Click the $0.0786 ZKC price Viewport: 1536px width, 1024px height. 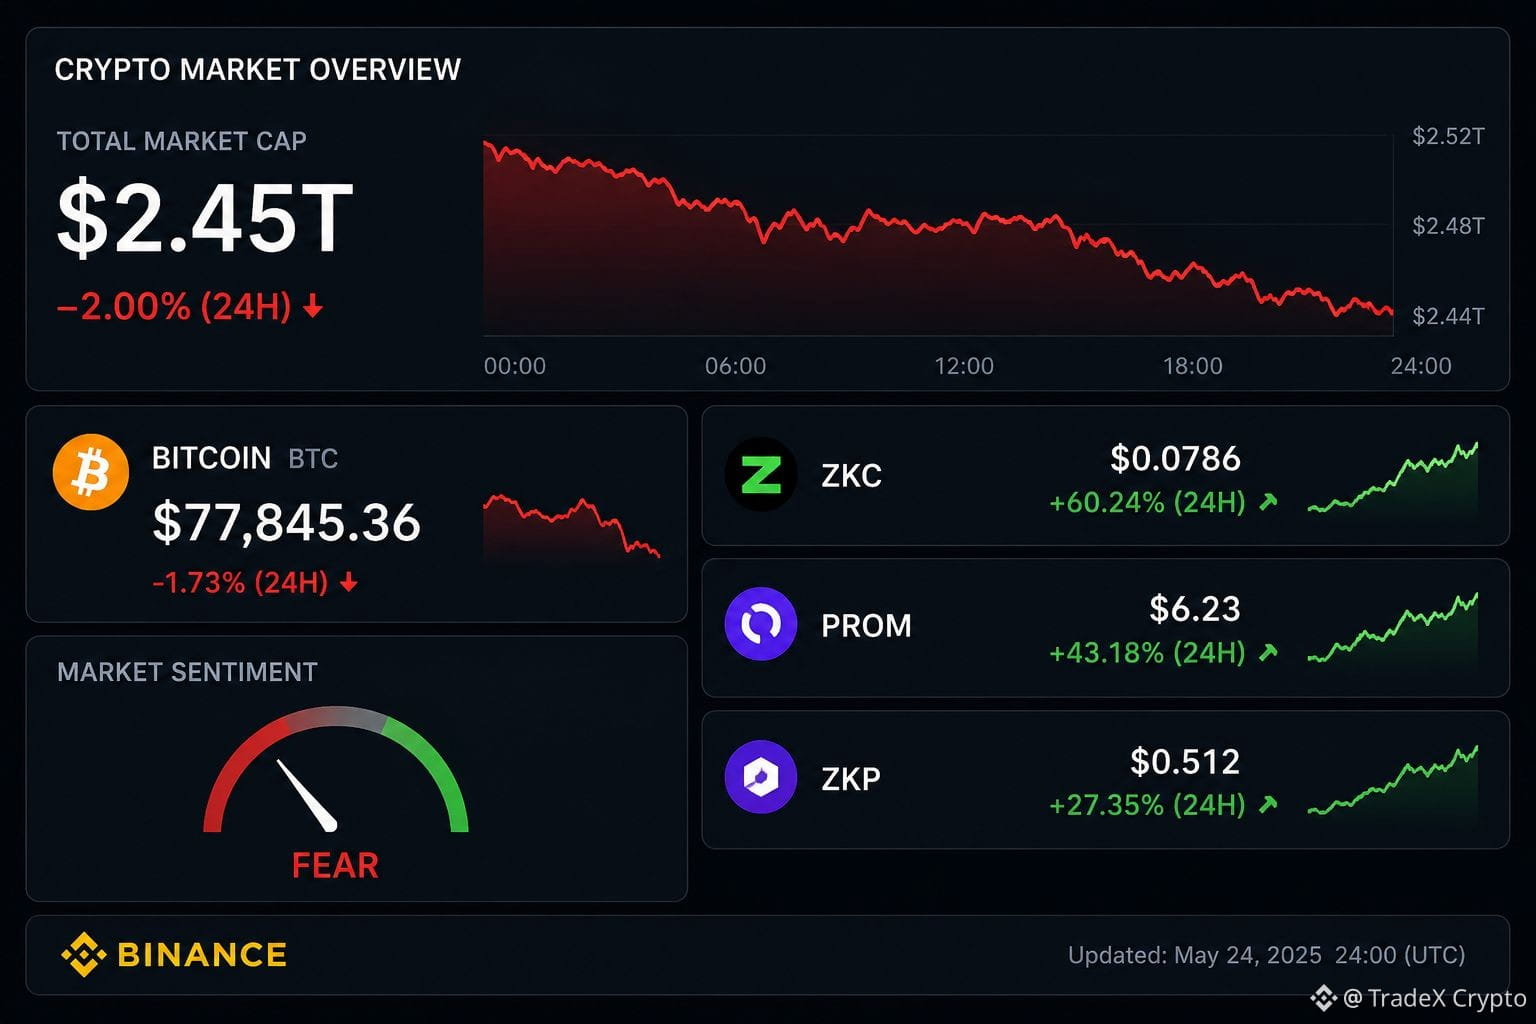pyautogui.click(x=1175, y=459)
